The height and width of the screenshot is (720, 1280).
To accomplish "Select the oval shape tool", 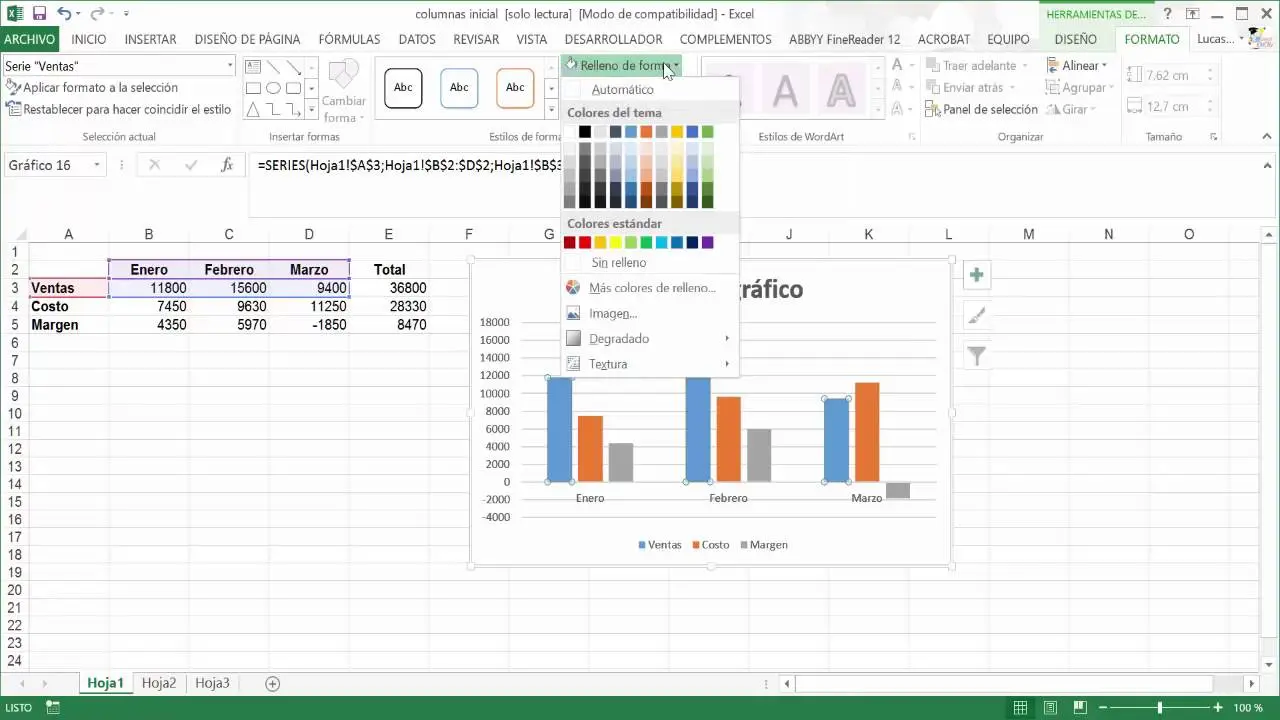I will coord(273,88).
